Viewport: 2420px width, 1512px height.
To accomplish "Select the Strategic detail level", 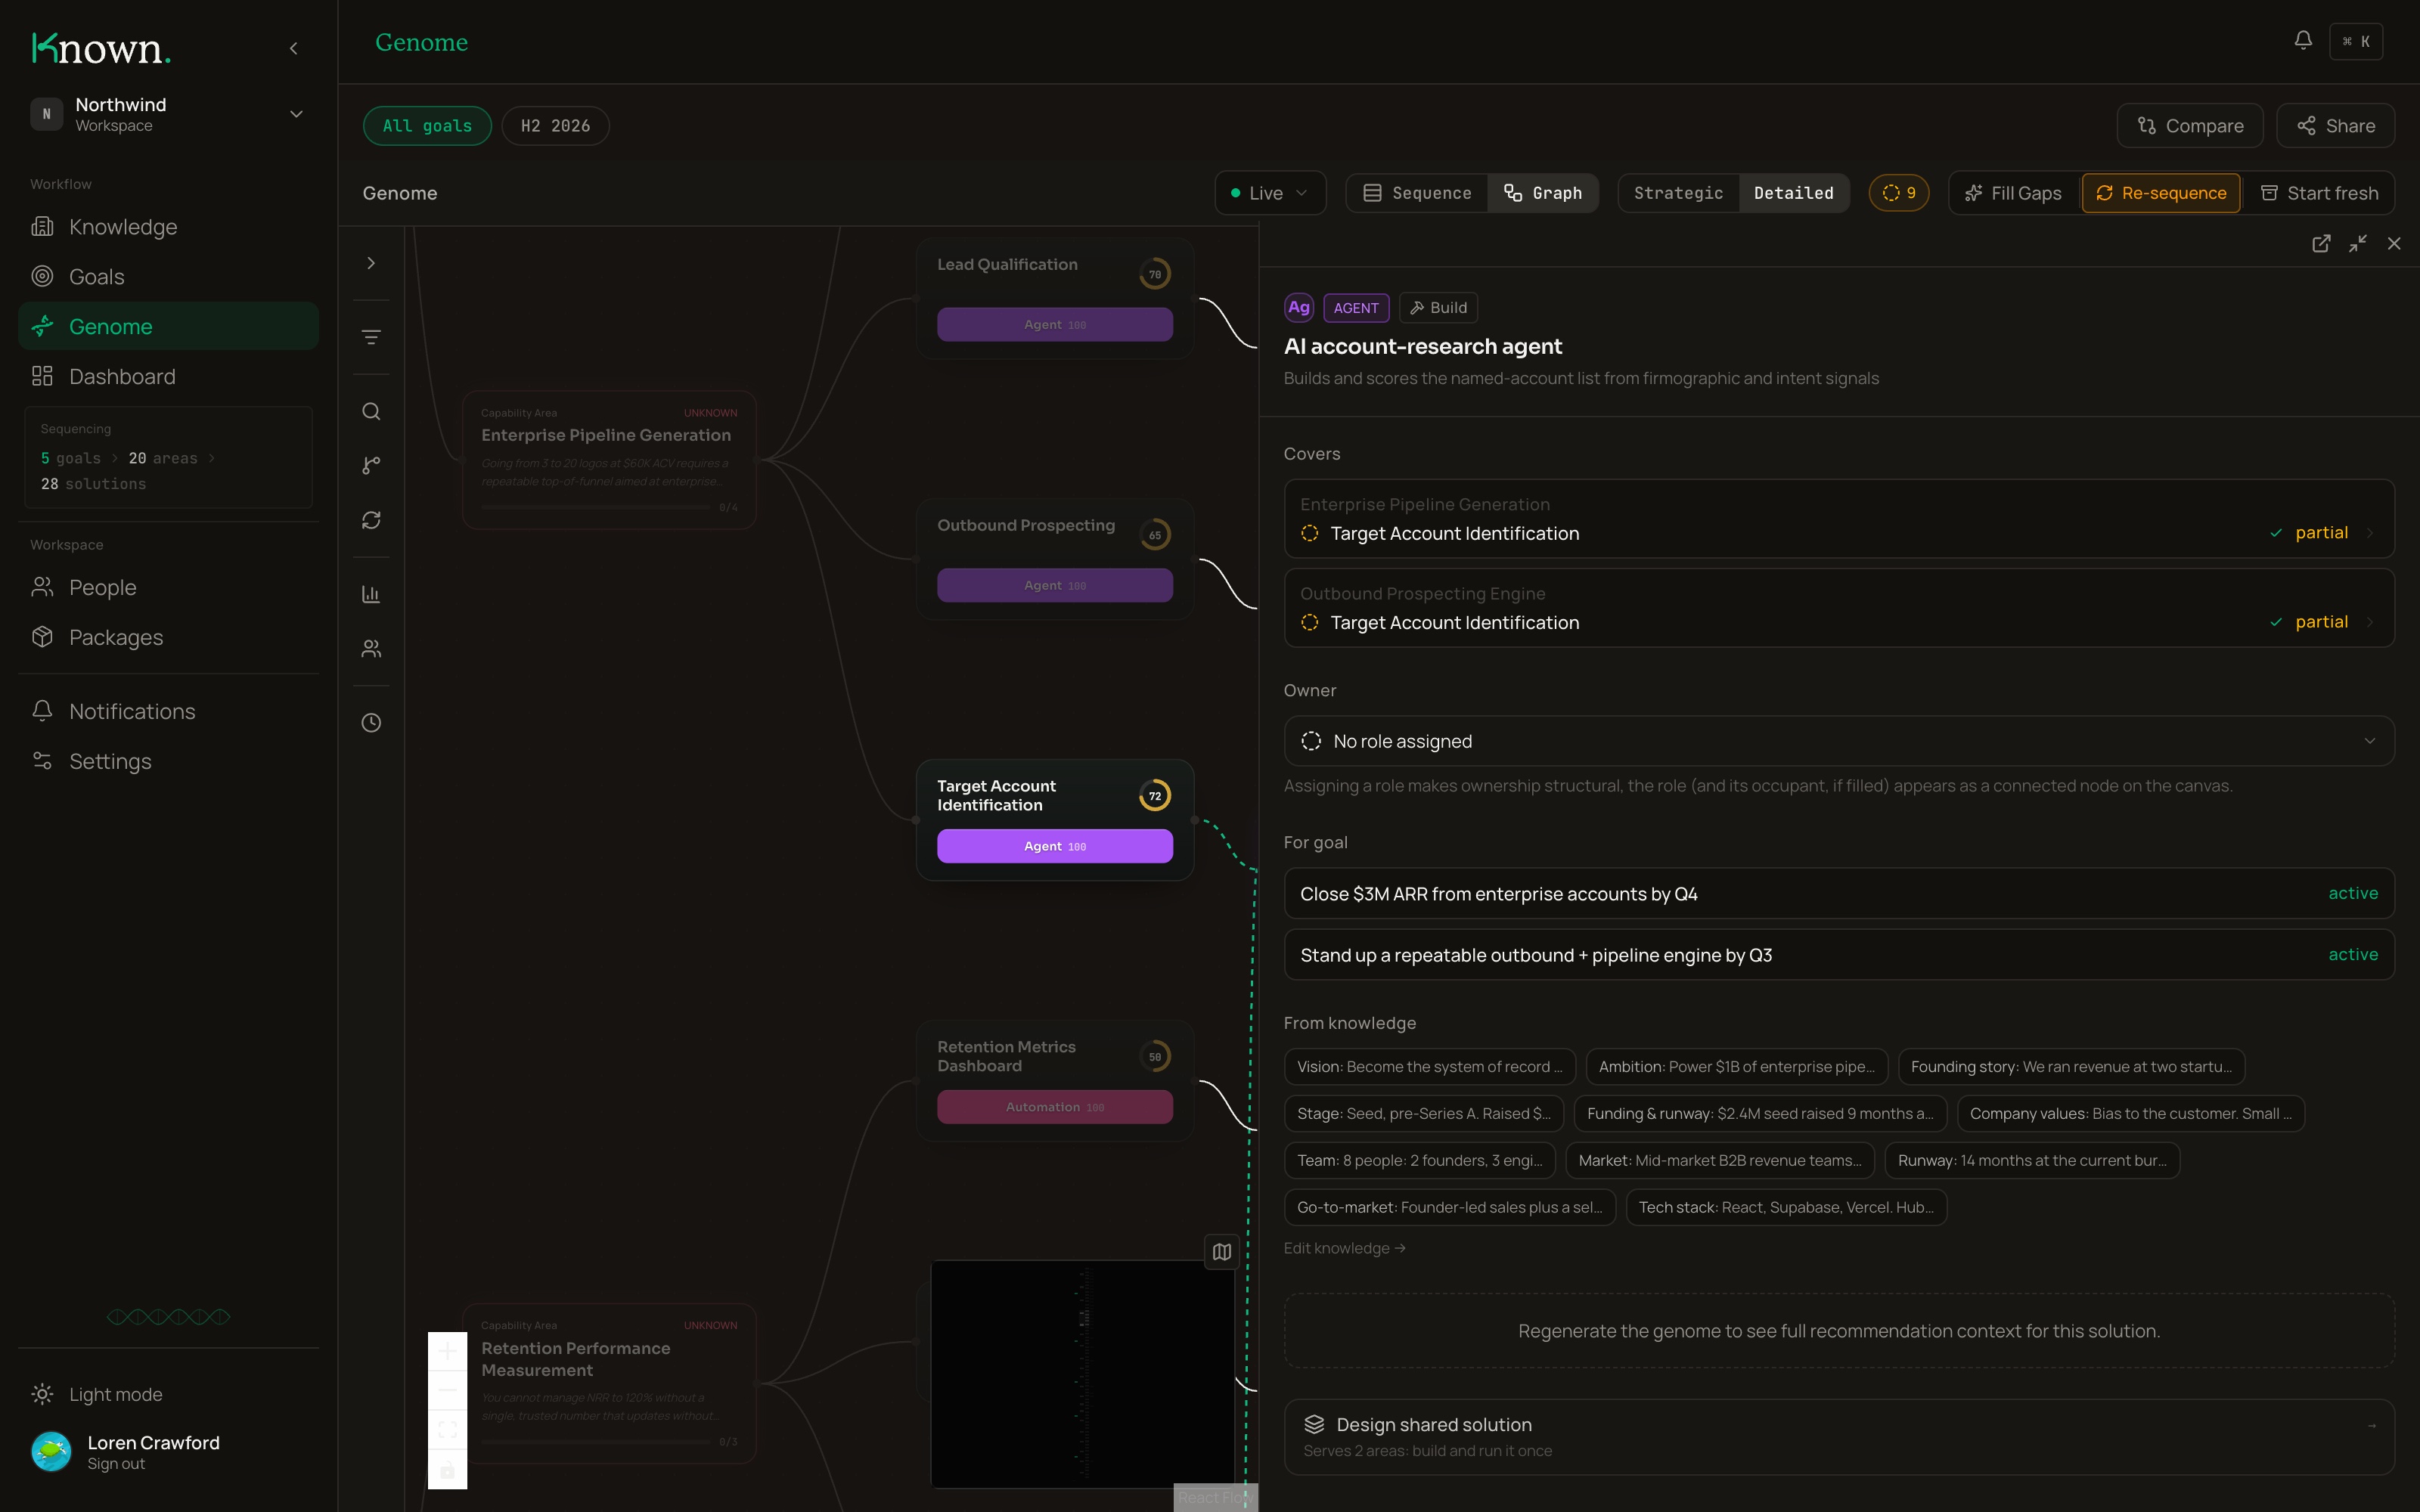I will 1678,193.
